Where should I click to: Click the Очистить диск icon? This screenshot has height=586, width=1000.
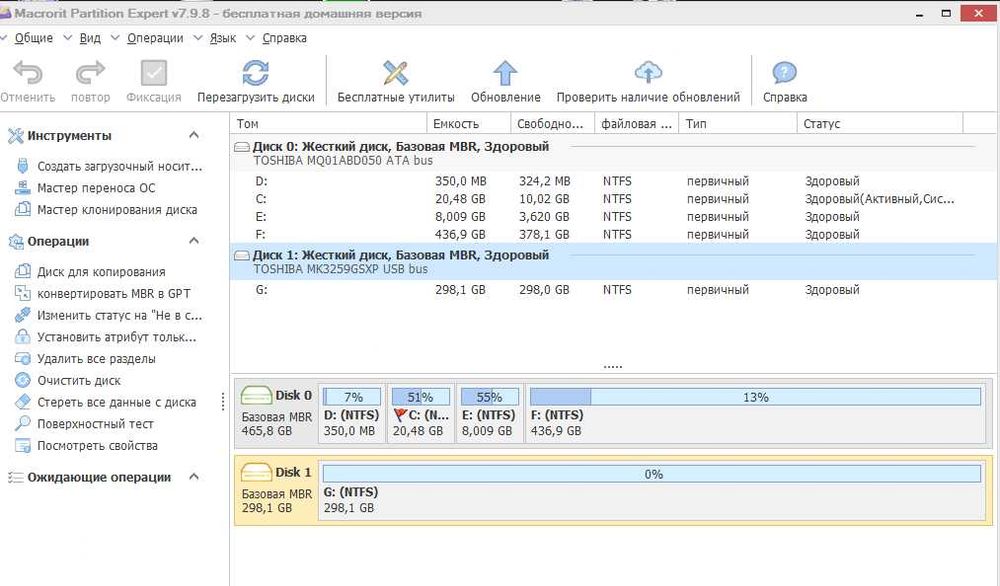[x=22, y=380]
